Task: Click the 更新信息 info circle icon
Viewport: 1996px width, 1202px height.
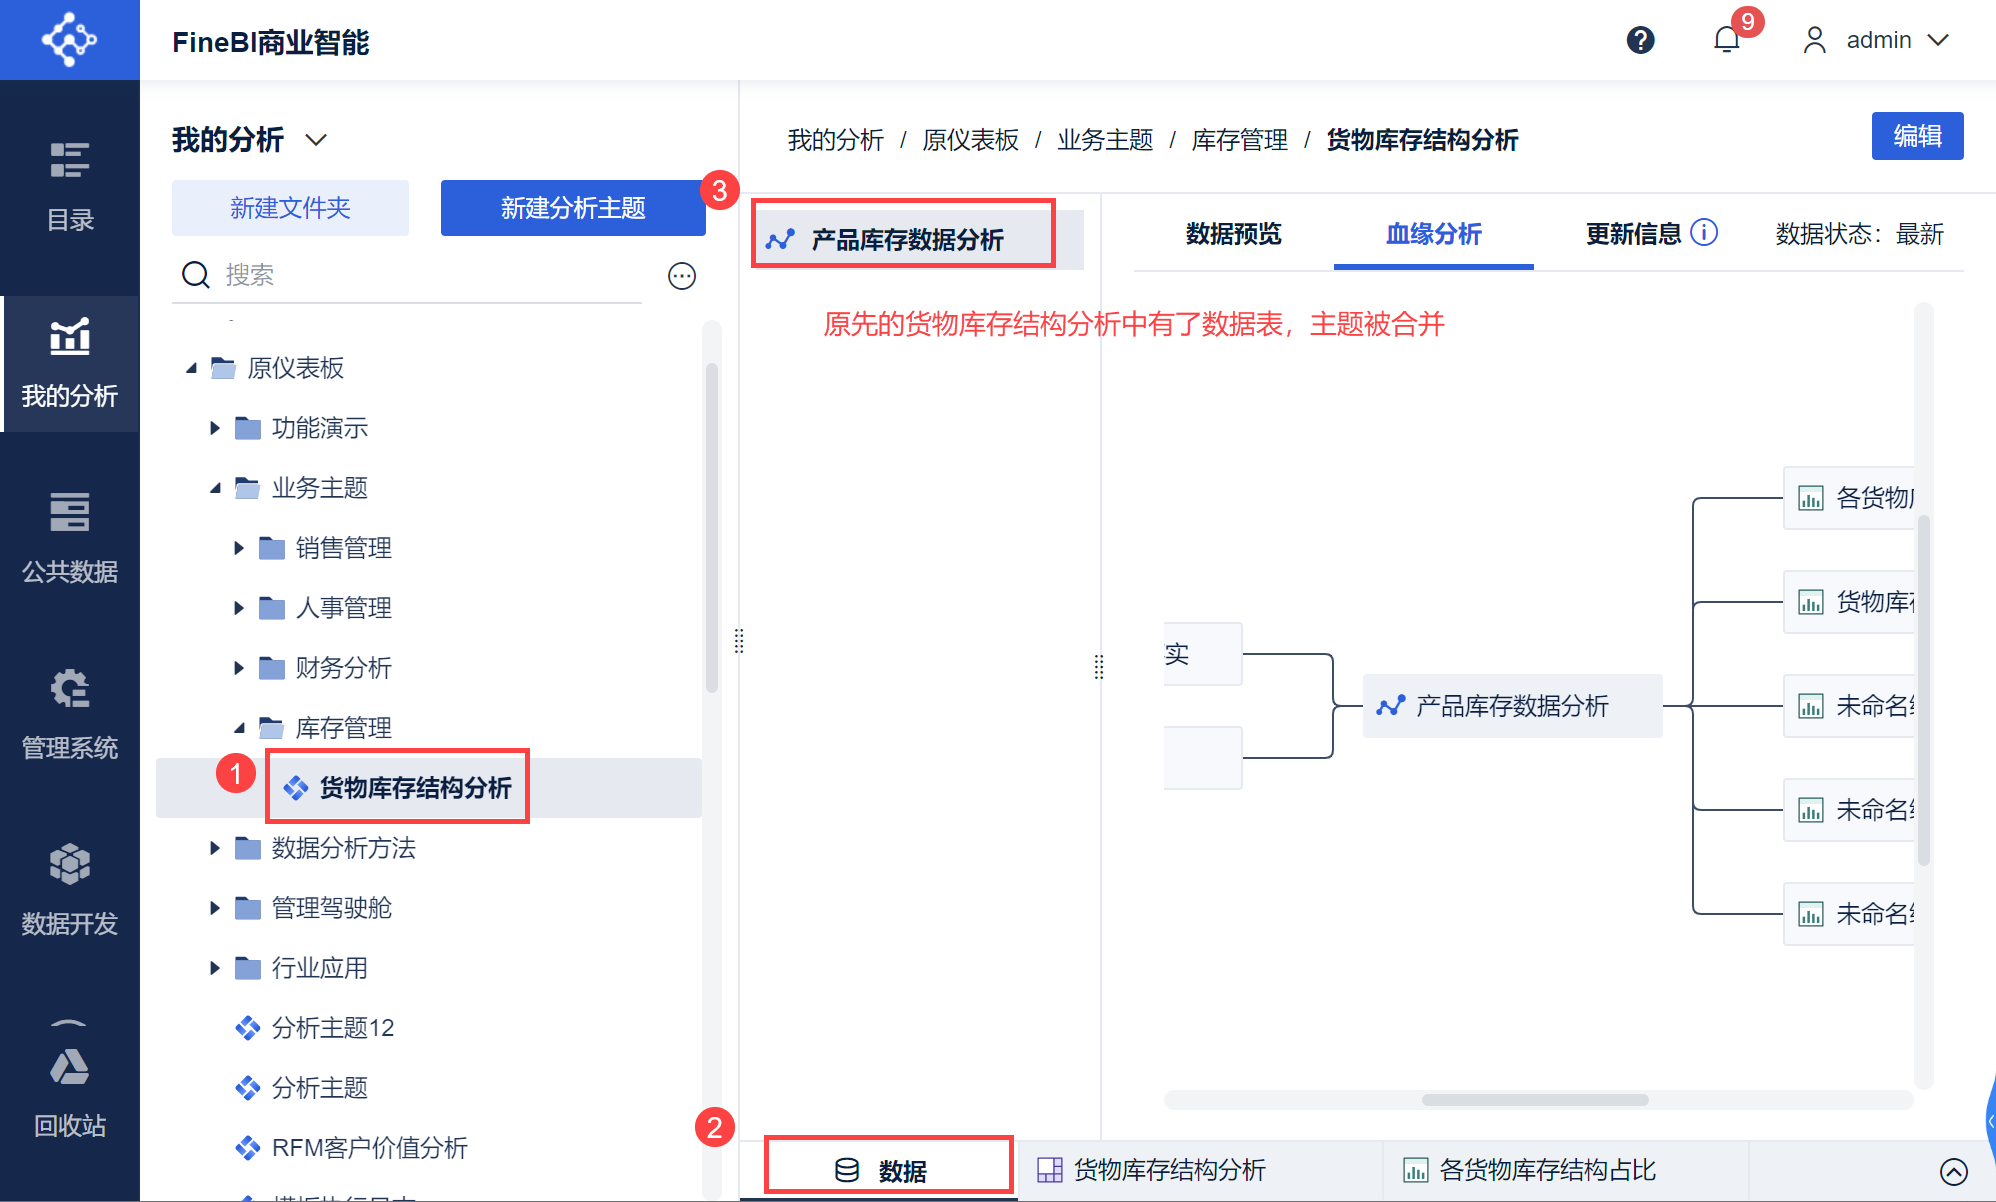Action: 1704,233
